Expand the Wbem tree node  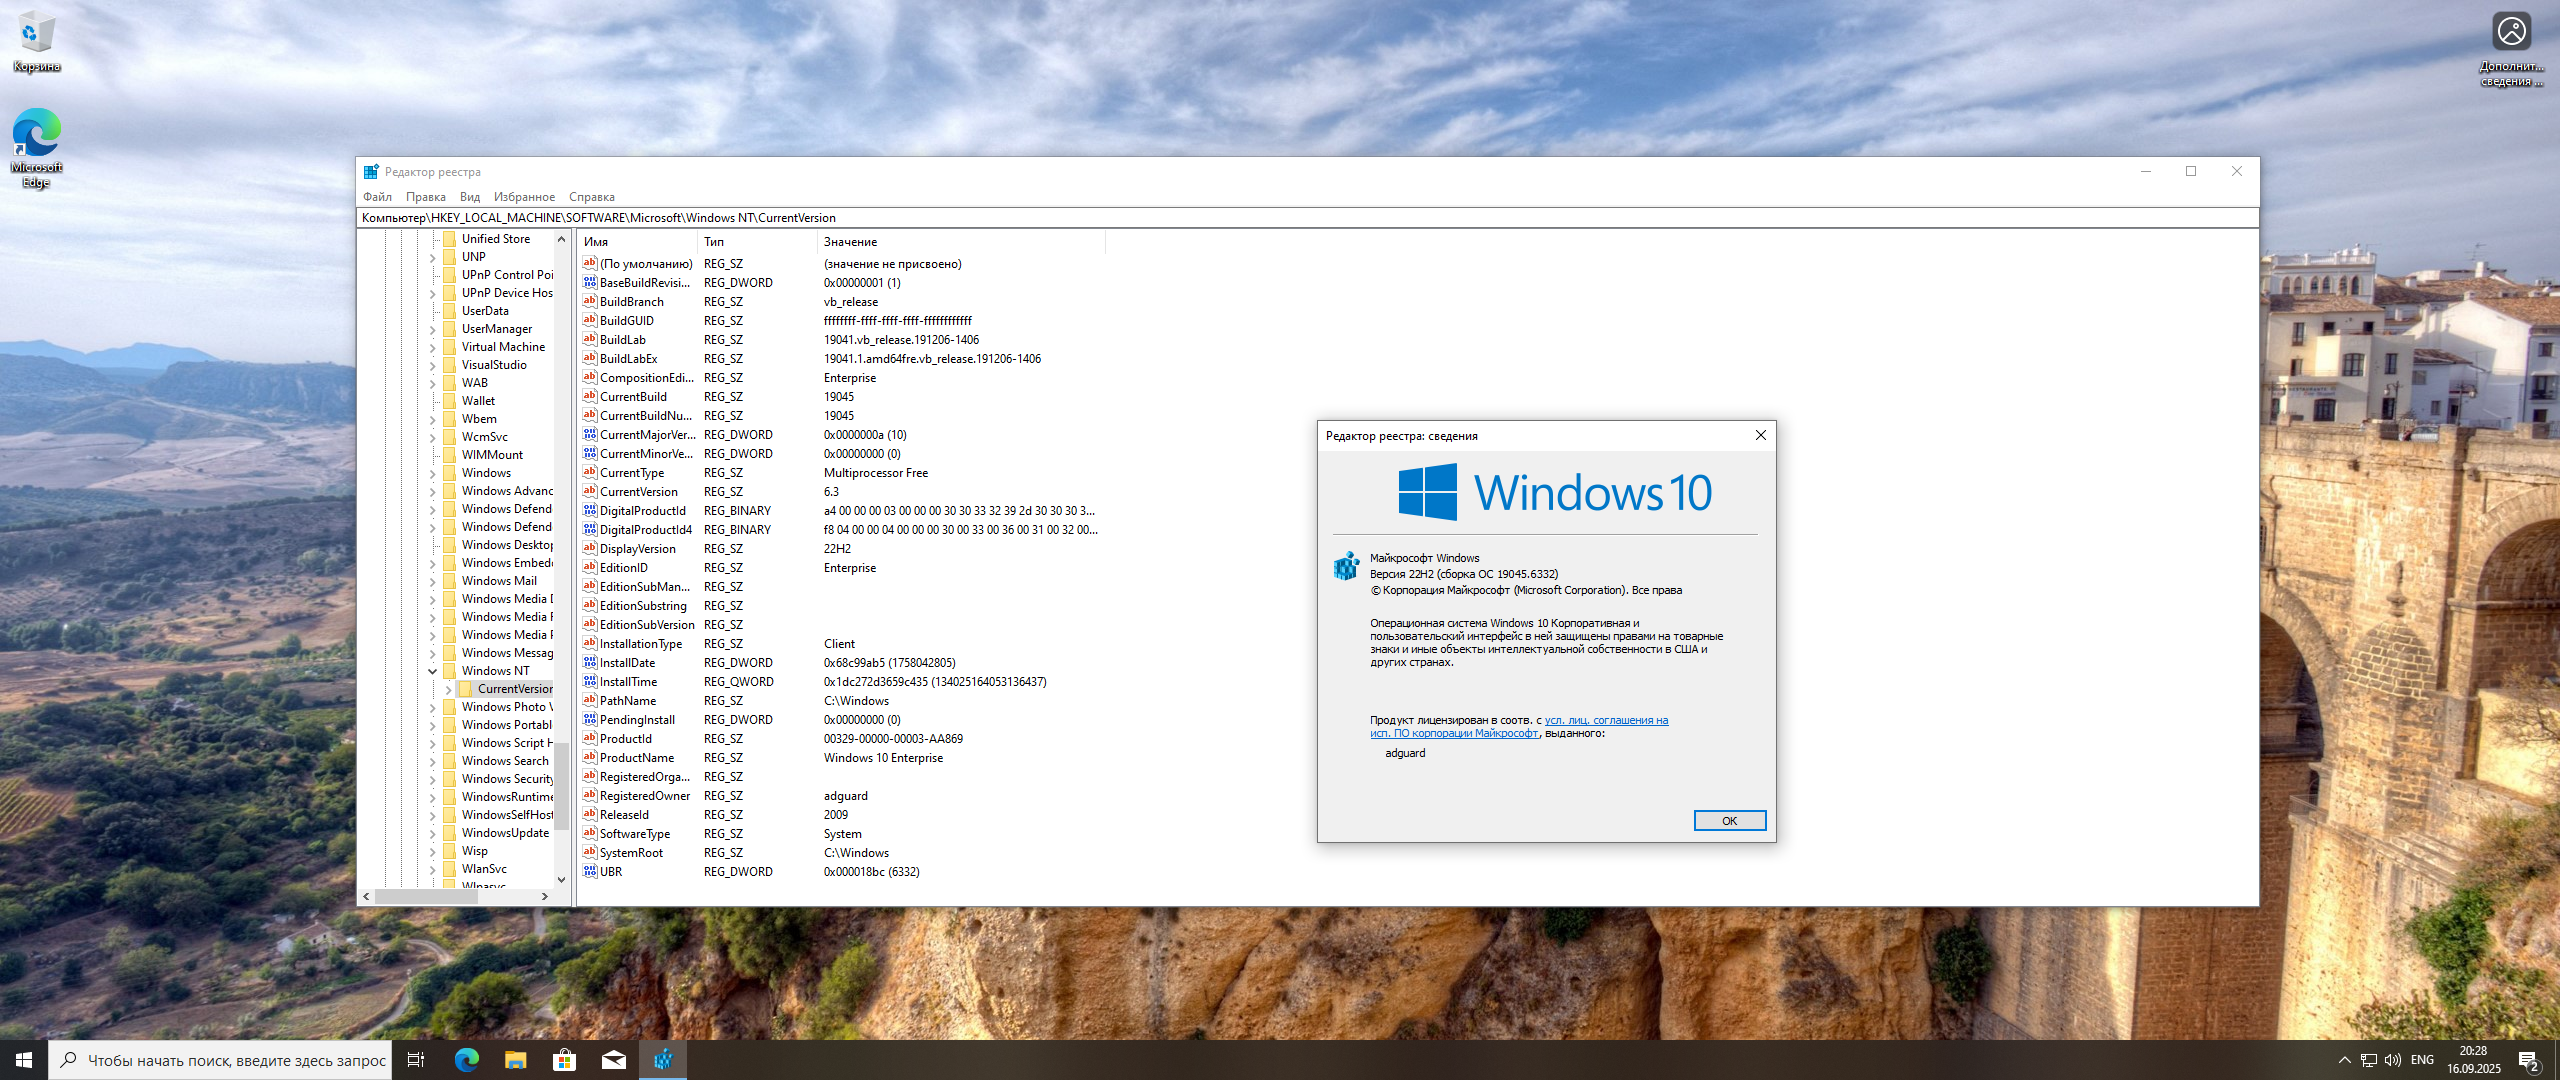[x=433, y=419]
